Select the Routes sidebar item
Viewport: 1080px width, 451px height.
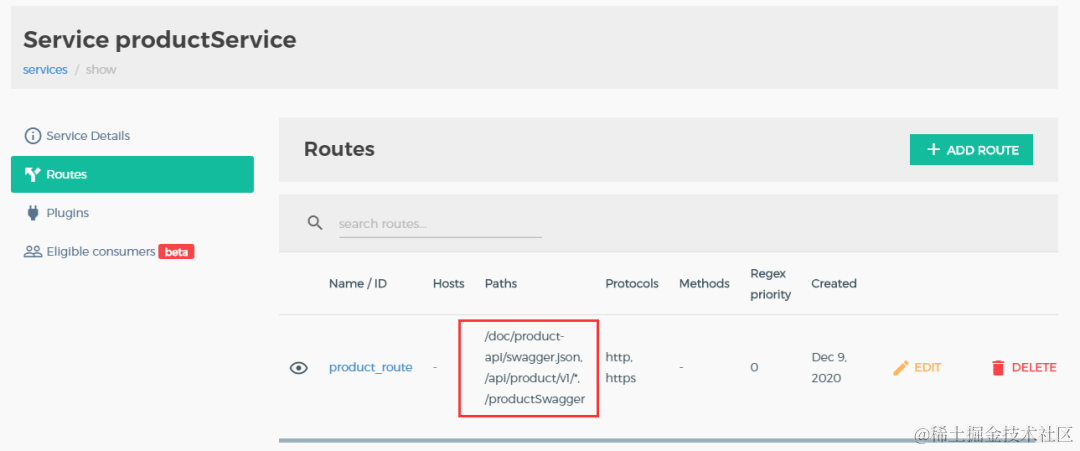pyautogui.click(x=132, y=174)
